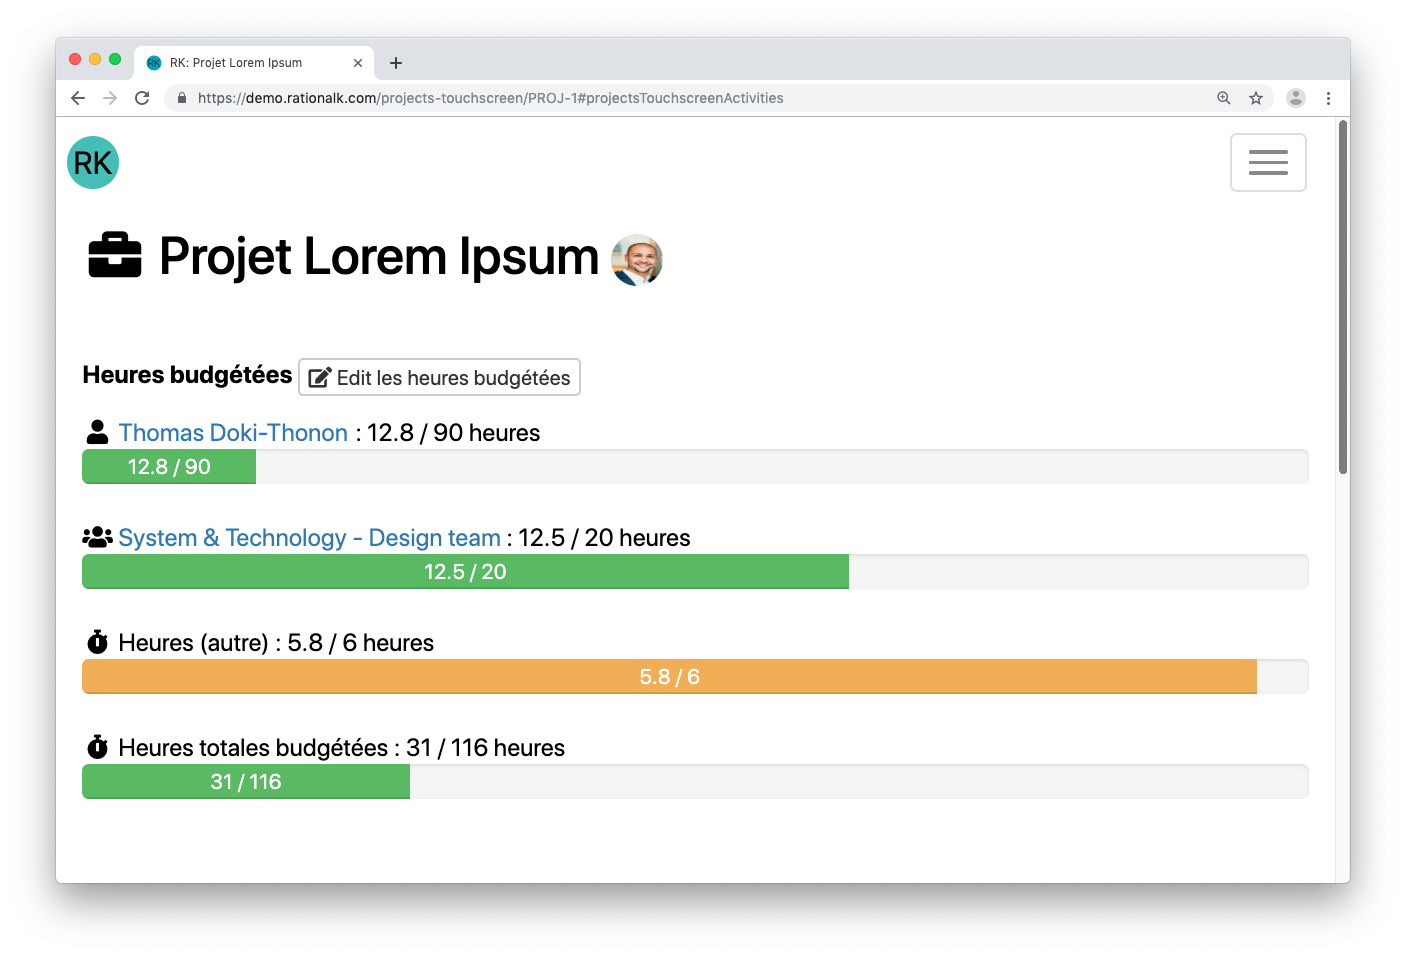Click the RK logo in header

(93, 163)
